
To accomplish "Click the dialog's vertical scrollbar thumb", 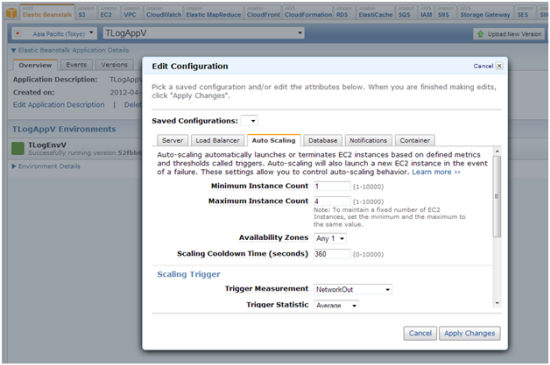I will coord(497,197).
